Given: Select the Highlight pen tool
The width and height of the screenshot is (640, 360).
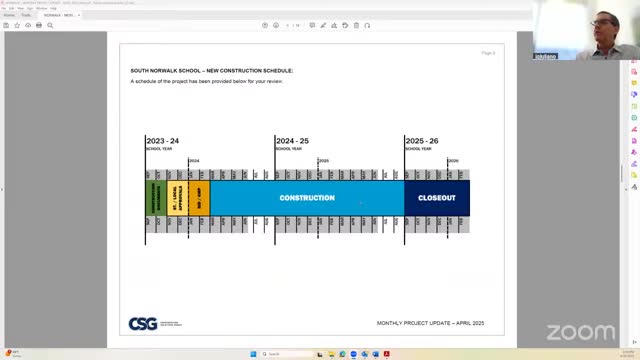Looking at the screenshot, I should [x=323, y=25].
